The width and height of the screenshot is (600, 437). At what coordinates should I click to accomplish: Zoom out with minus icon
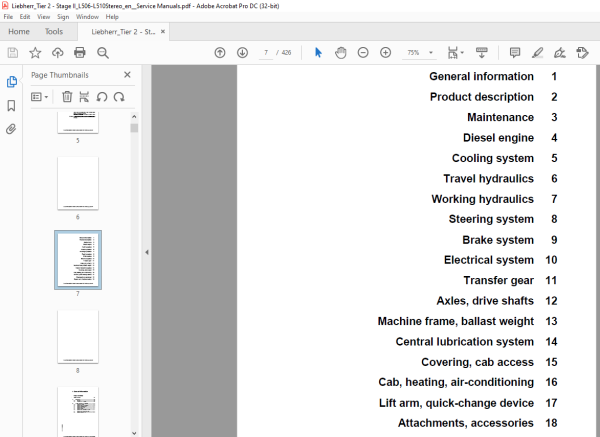click(x=363, y=52)
